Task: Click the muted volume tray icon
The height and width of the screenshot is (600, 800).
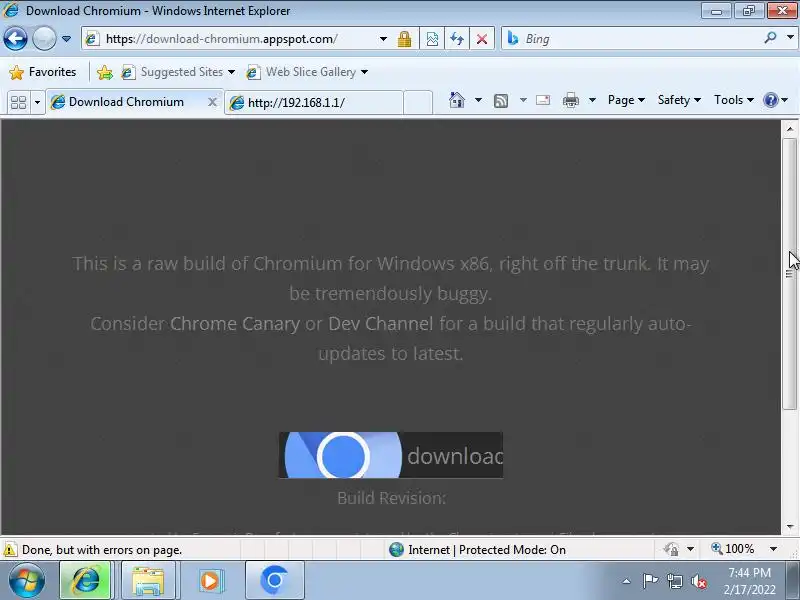Action: pos(698,581)
